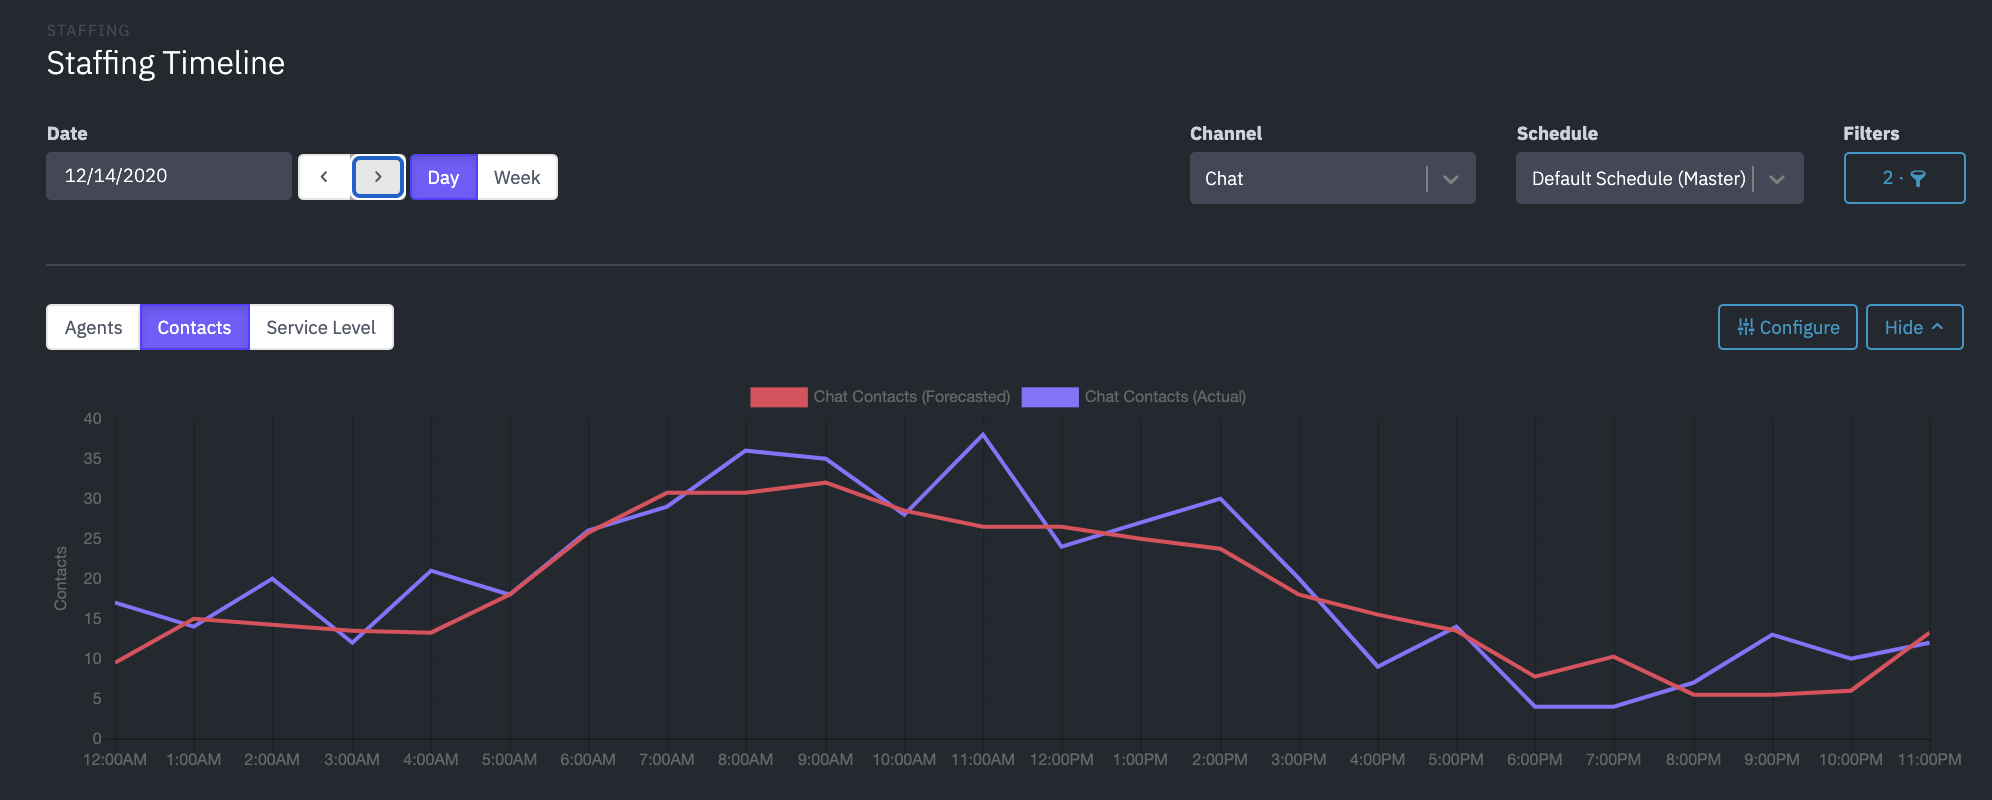This screenshot has width=1992, height=800.
Task: Switch to Week view
Action: click(x=517, y=177)
